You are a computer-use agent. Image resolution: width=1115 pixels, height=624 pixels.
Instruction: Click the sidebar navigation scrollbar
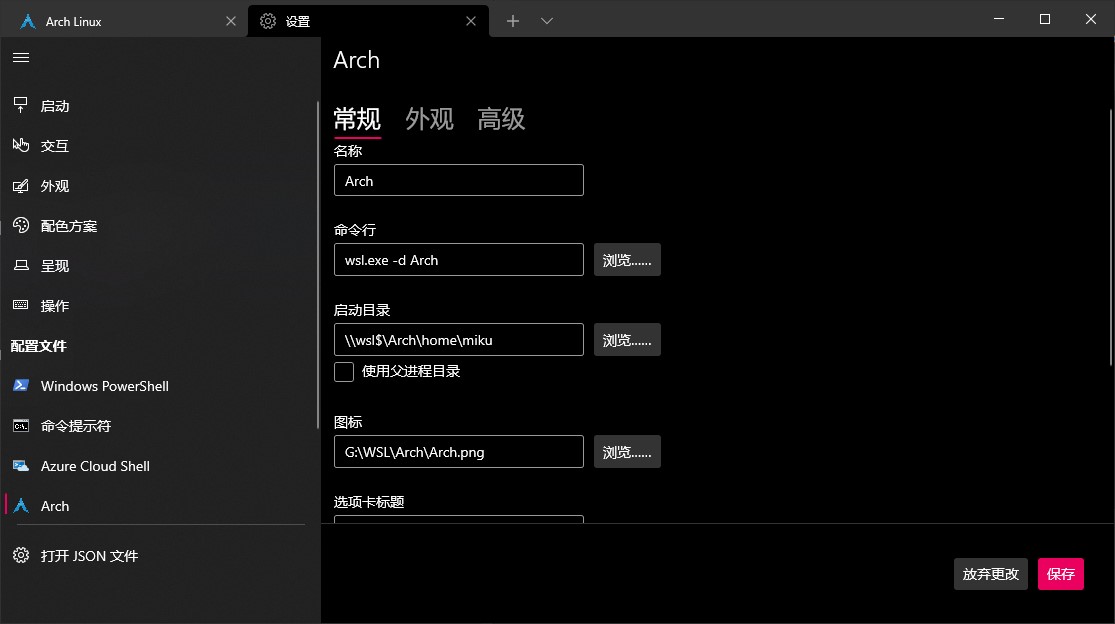pos(318,265)
